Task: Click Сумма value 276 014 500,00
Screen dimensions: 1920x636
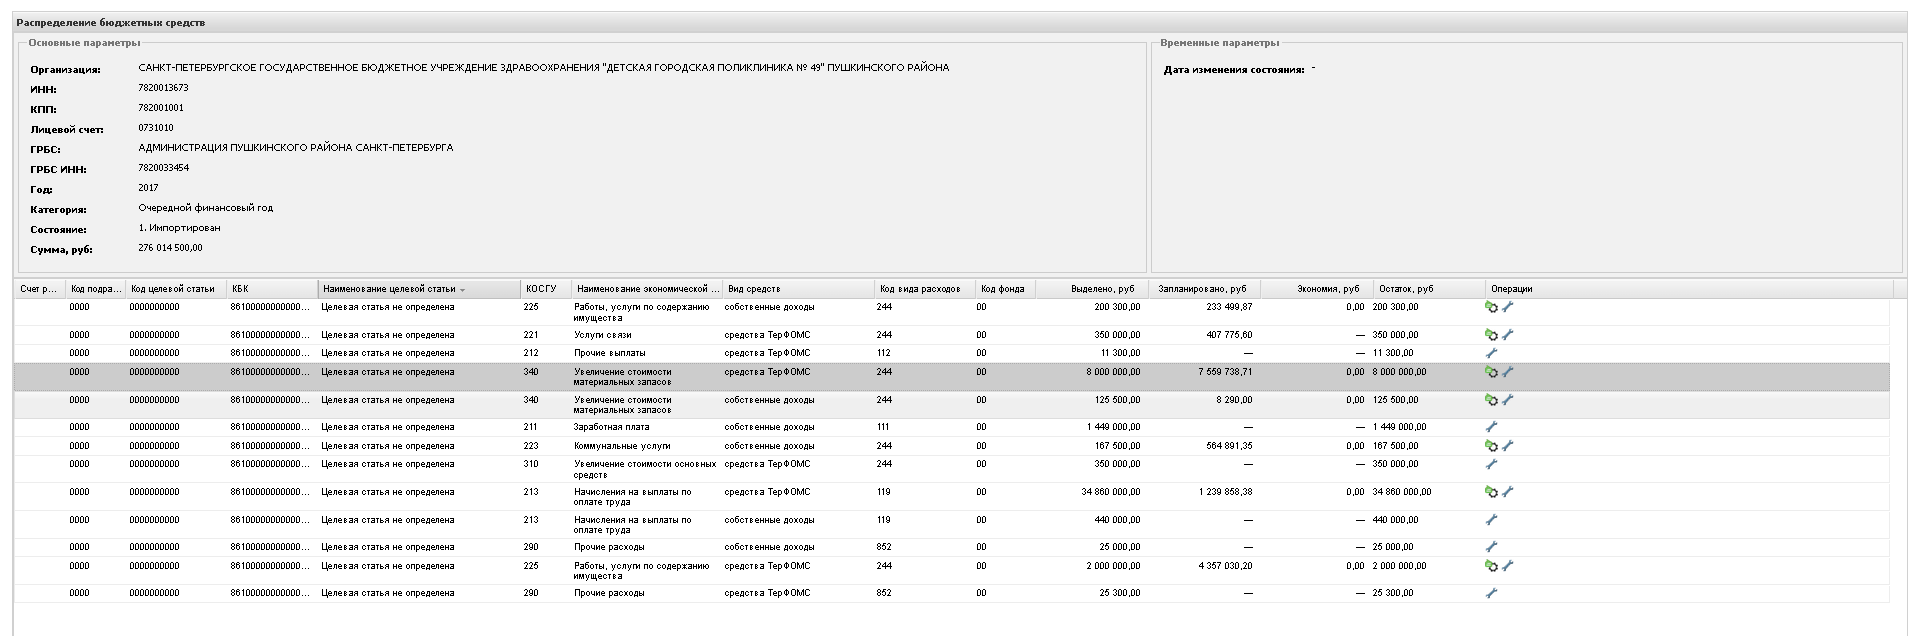Action: pos(170,248)
